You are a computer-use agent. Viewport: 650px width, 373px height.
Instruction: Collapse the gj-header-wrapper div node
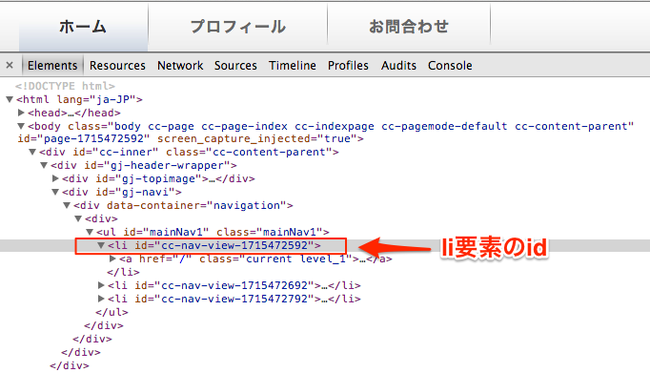click(x=44, y=165)
